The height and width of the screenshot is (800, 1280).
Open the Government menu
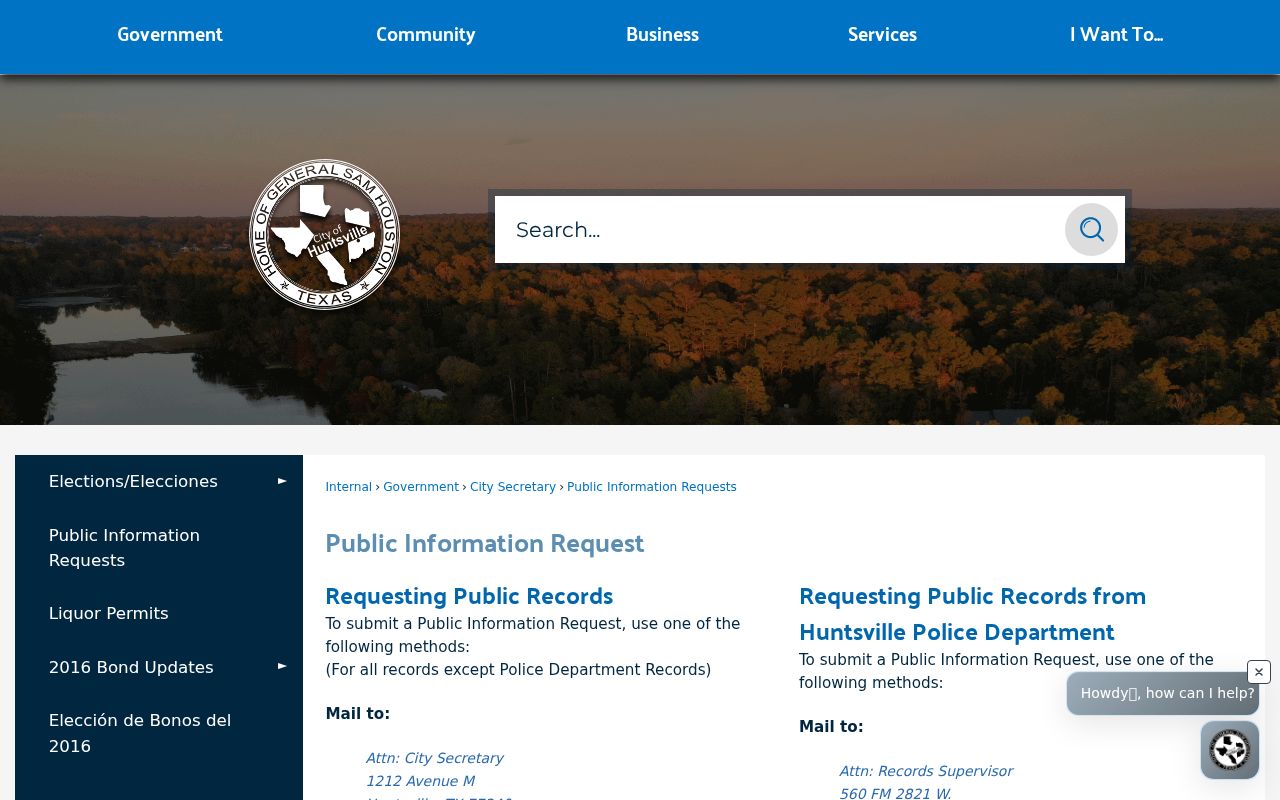coord(170,35)
